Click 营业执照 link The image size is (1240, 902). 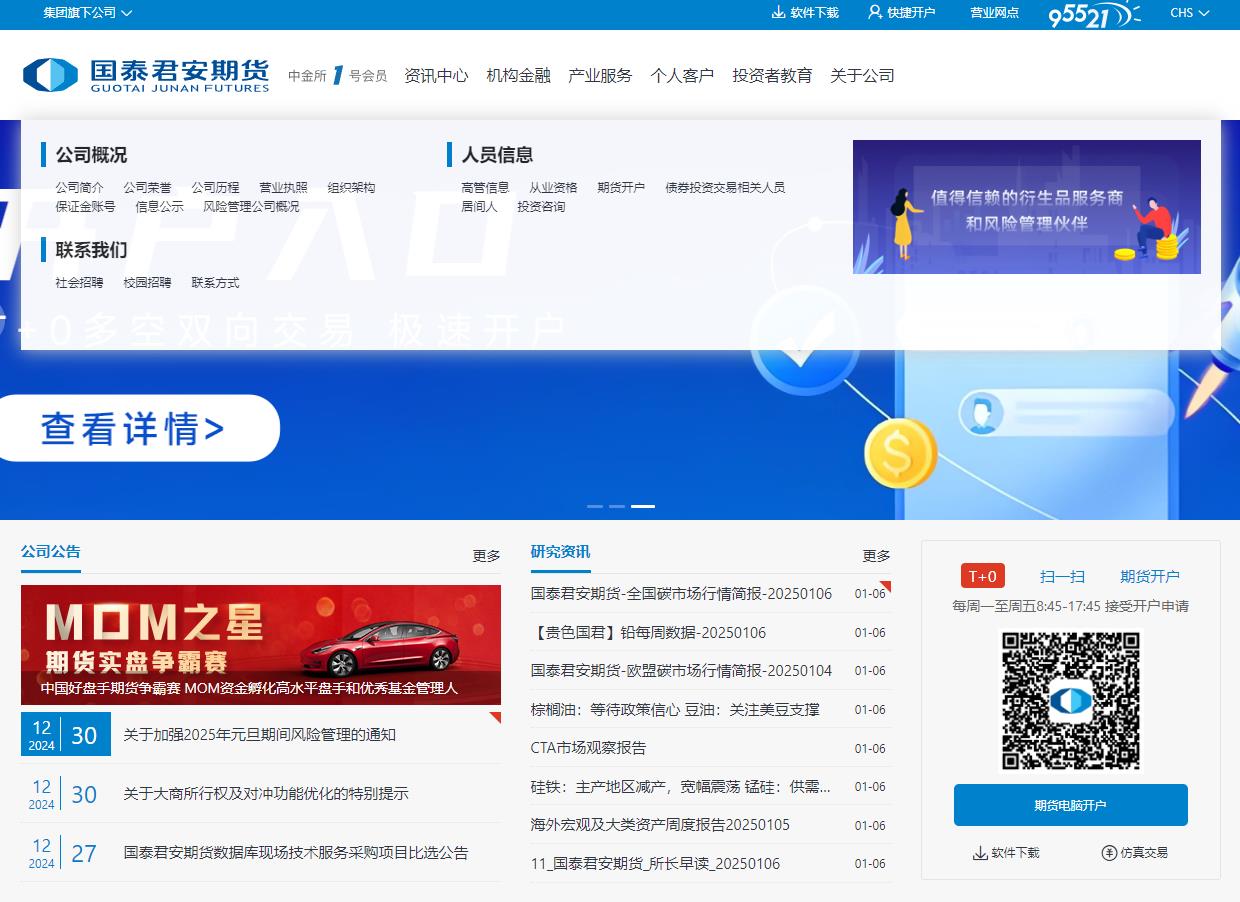(283, 188)
